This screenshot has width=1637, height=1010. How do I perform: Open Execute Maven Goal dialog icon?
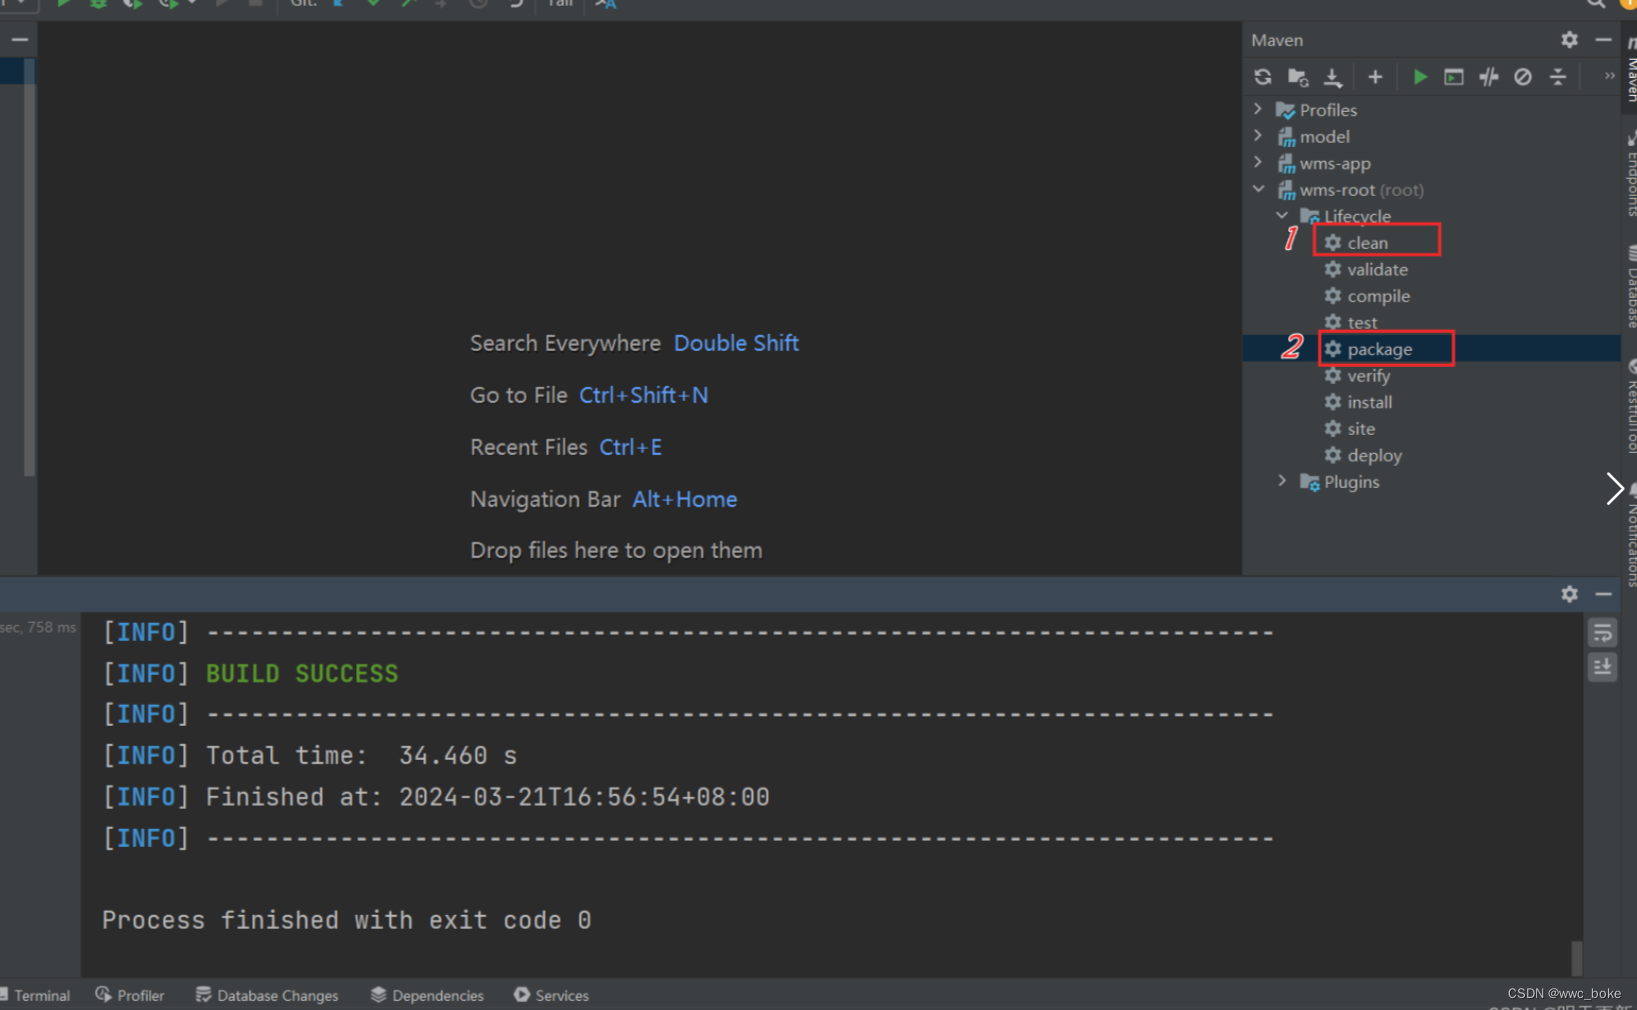point(1454,77)
